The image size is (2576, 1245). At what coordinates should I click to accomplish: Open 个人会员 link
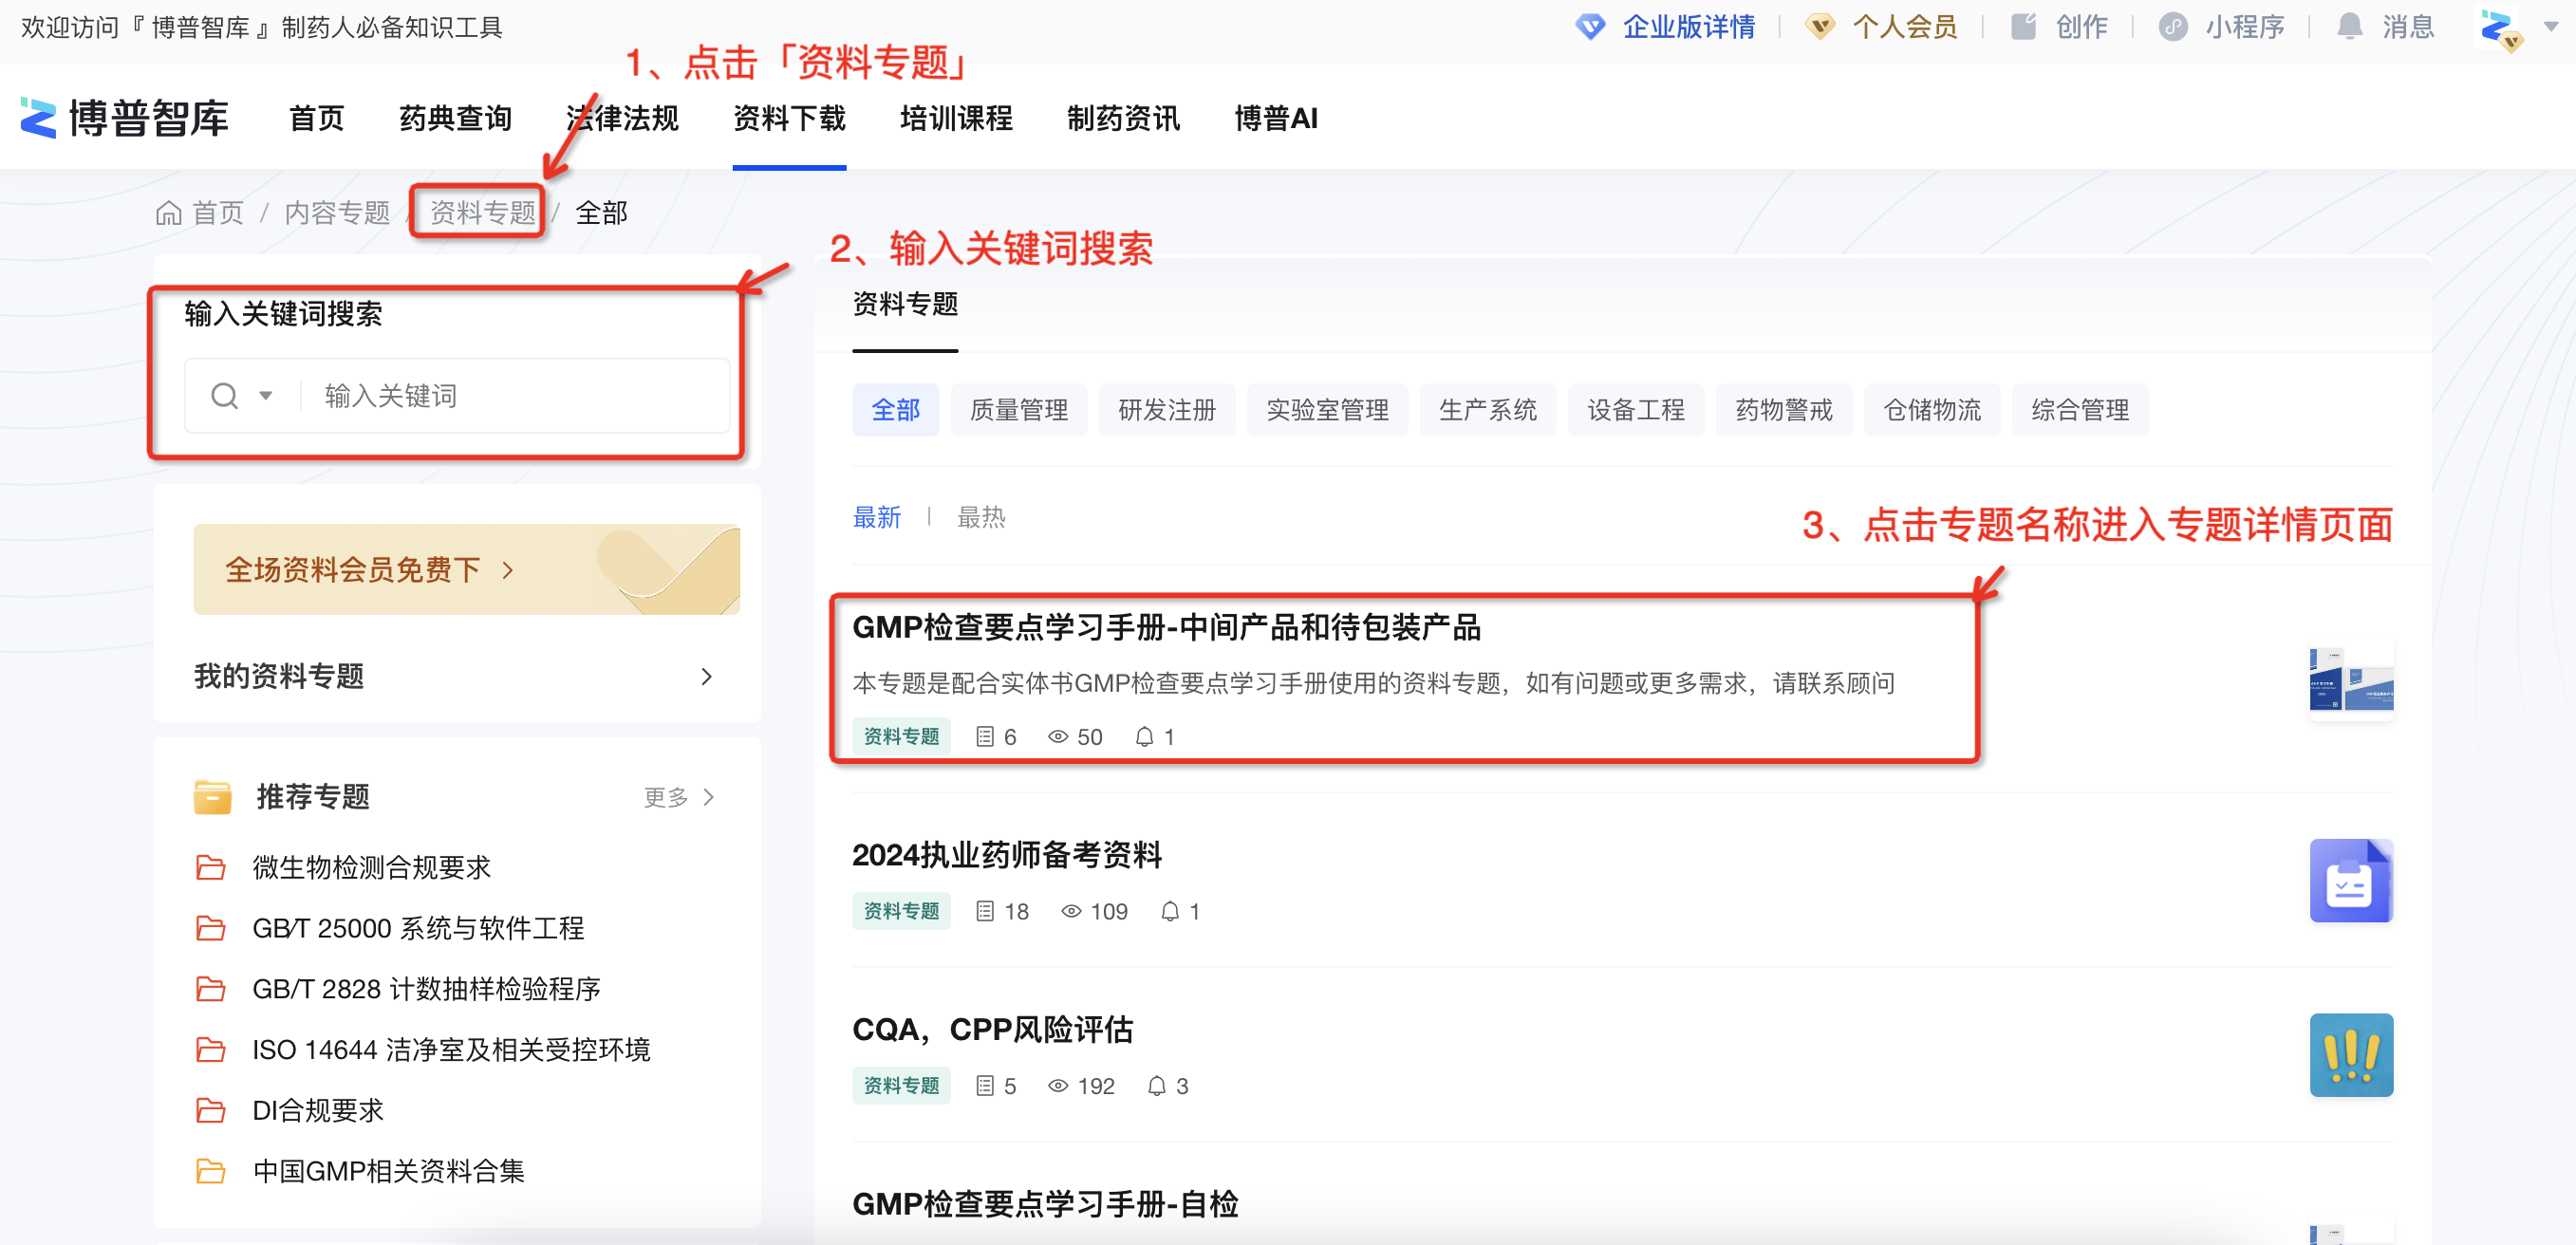pos(1905,27)
